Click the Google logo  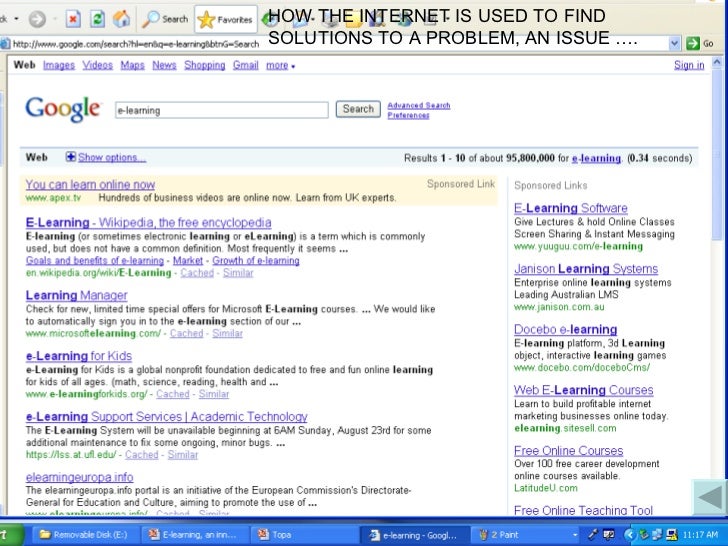[63, 109]
